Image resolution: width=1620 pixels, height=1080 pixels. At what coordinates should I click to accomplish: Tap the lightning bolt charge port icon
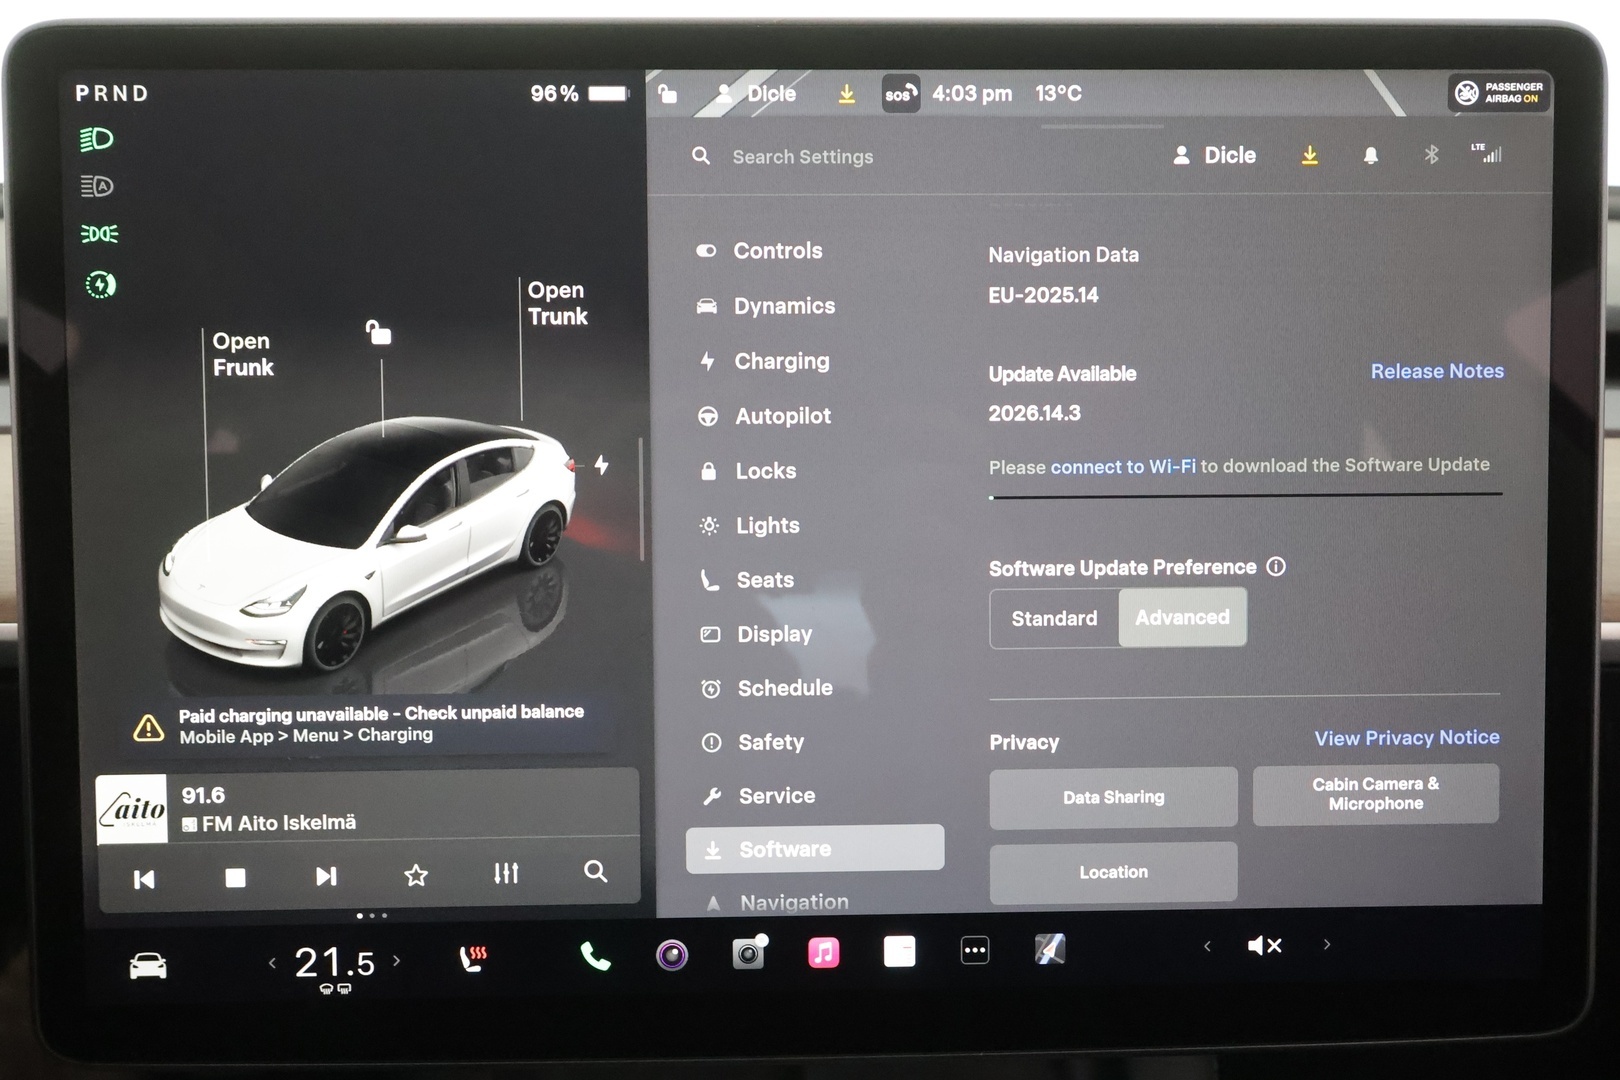click(601, 465)
